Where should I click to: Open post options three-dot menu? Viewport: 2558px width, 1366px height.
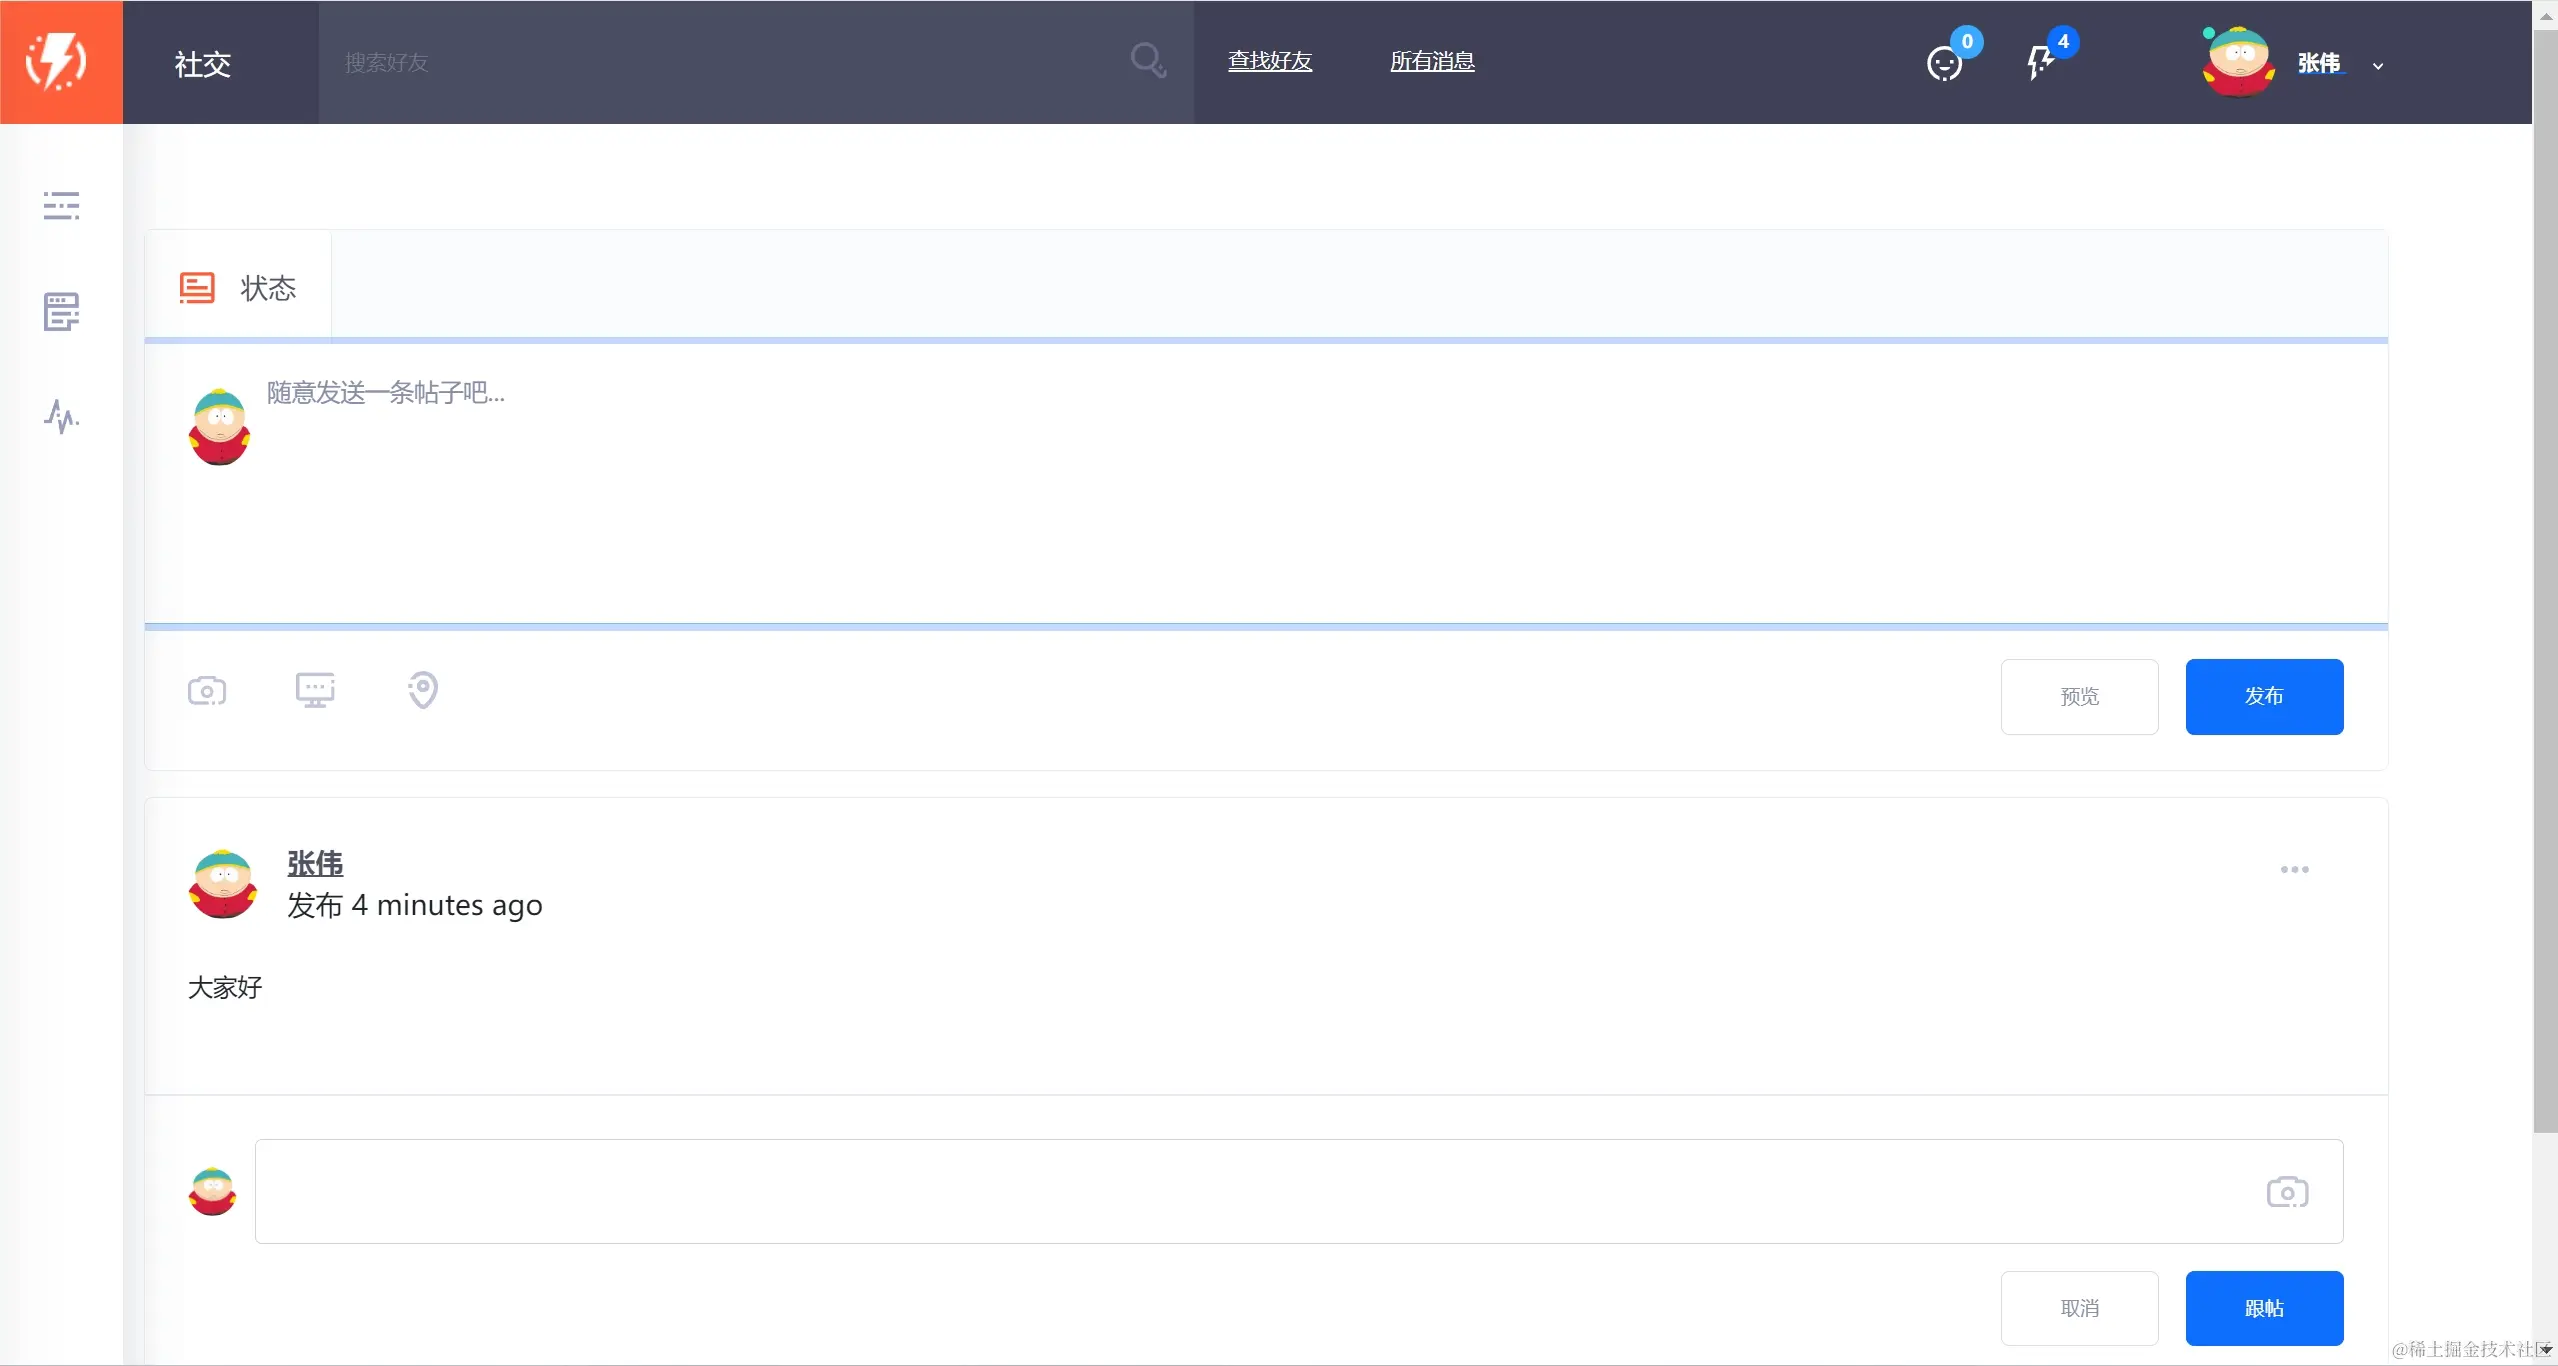[2294, 869]
